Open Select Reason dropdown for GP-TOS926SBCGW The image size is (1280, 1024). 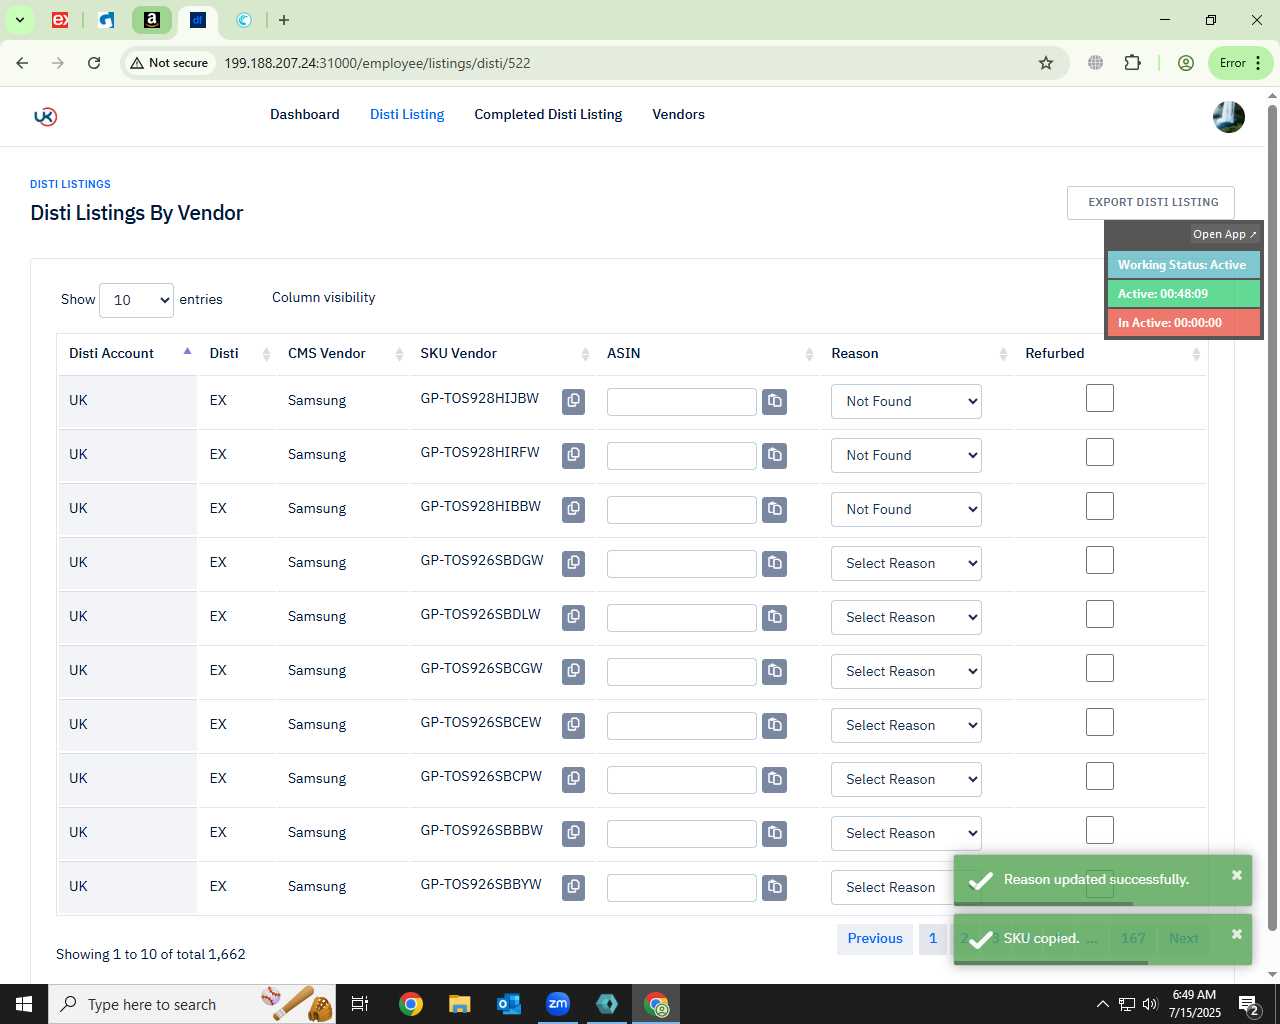click(906, 671)
